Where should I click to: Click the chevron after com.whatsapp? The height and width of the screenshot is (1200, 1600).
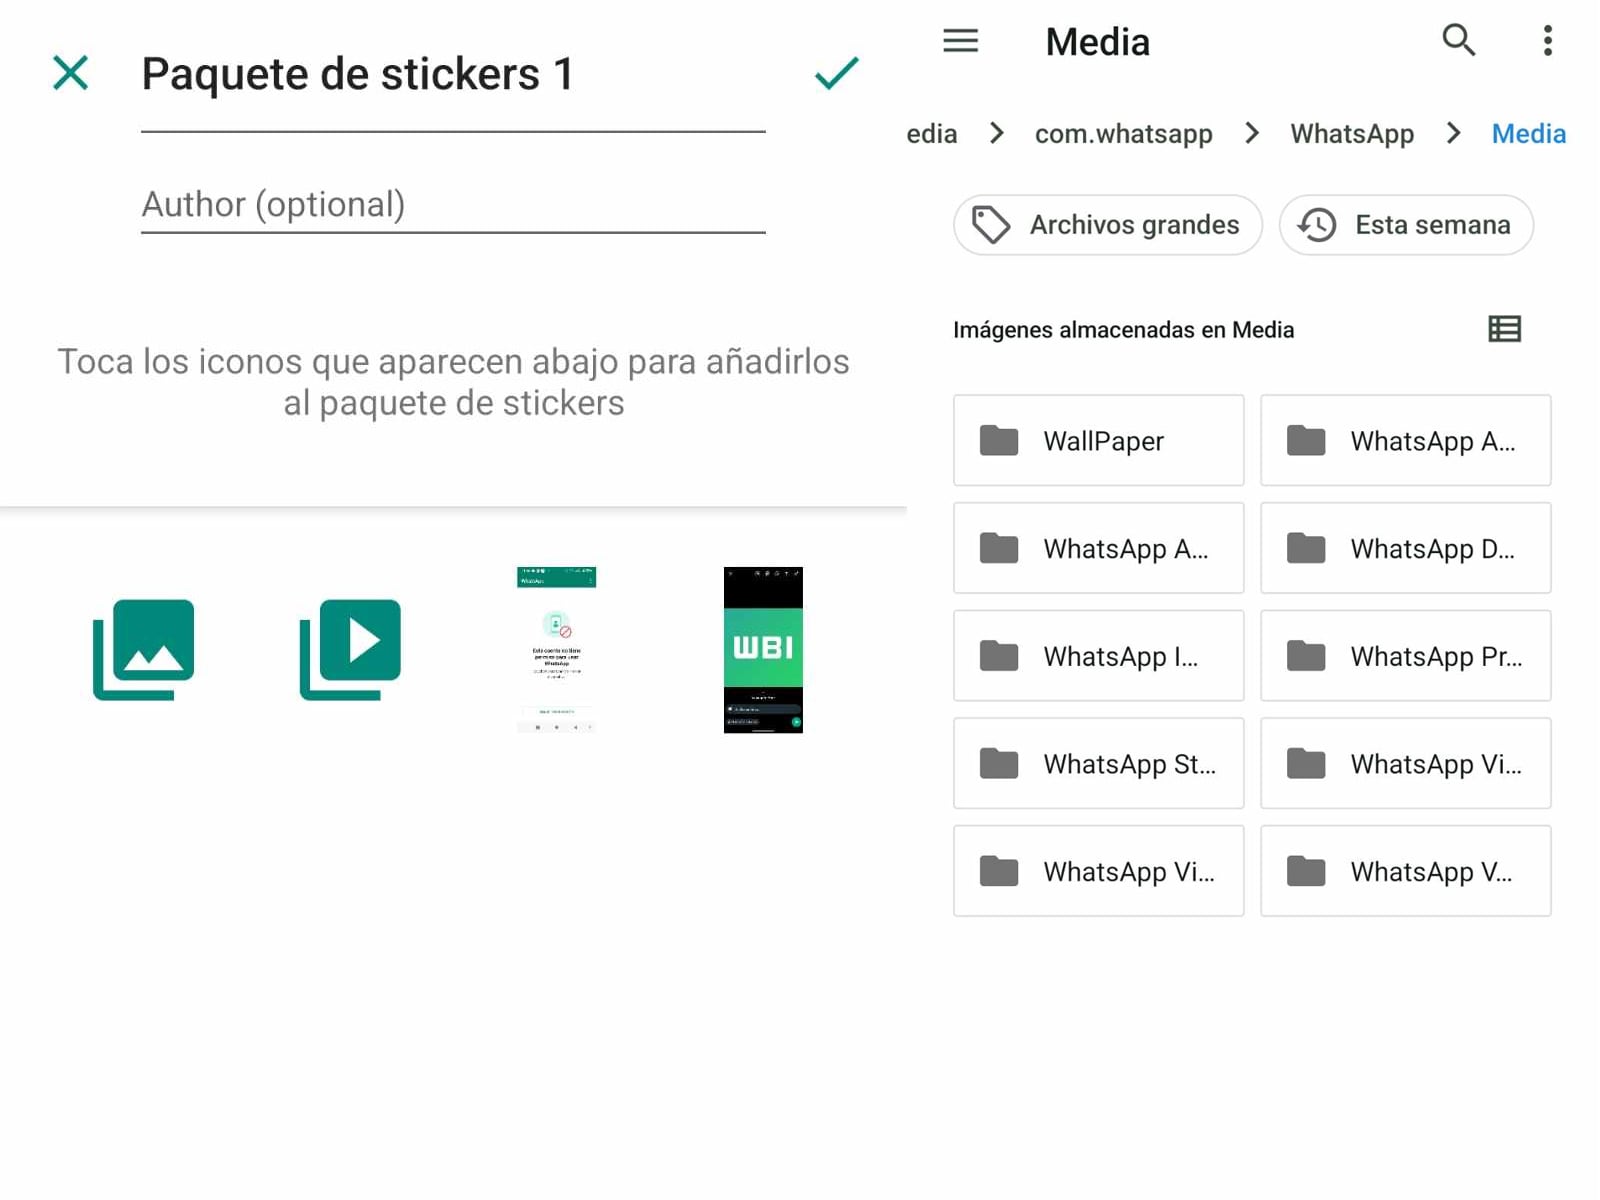[x=1251, y=133]
